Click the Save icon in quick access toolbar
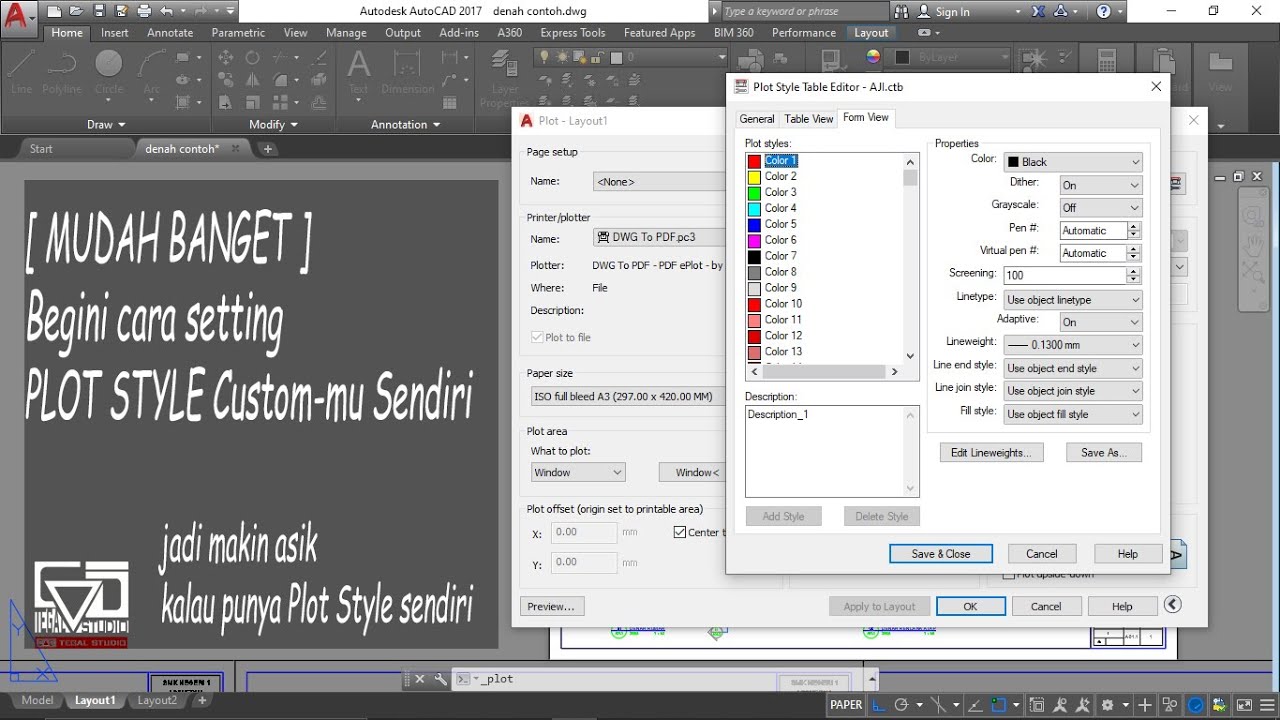This screenshot has width=1280, height=720. coord(98,12)
